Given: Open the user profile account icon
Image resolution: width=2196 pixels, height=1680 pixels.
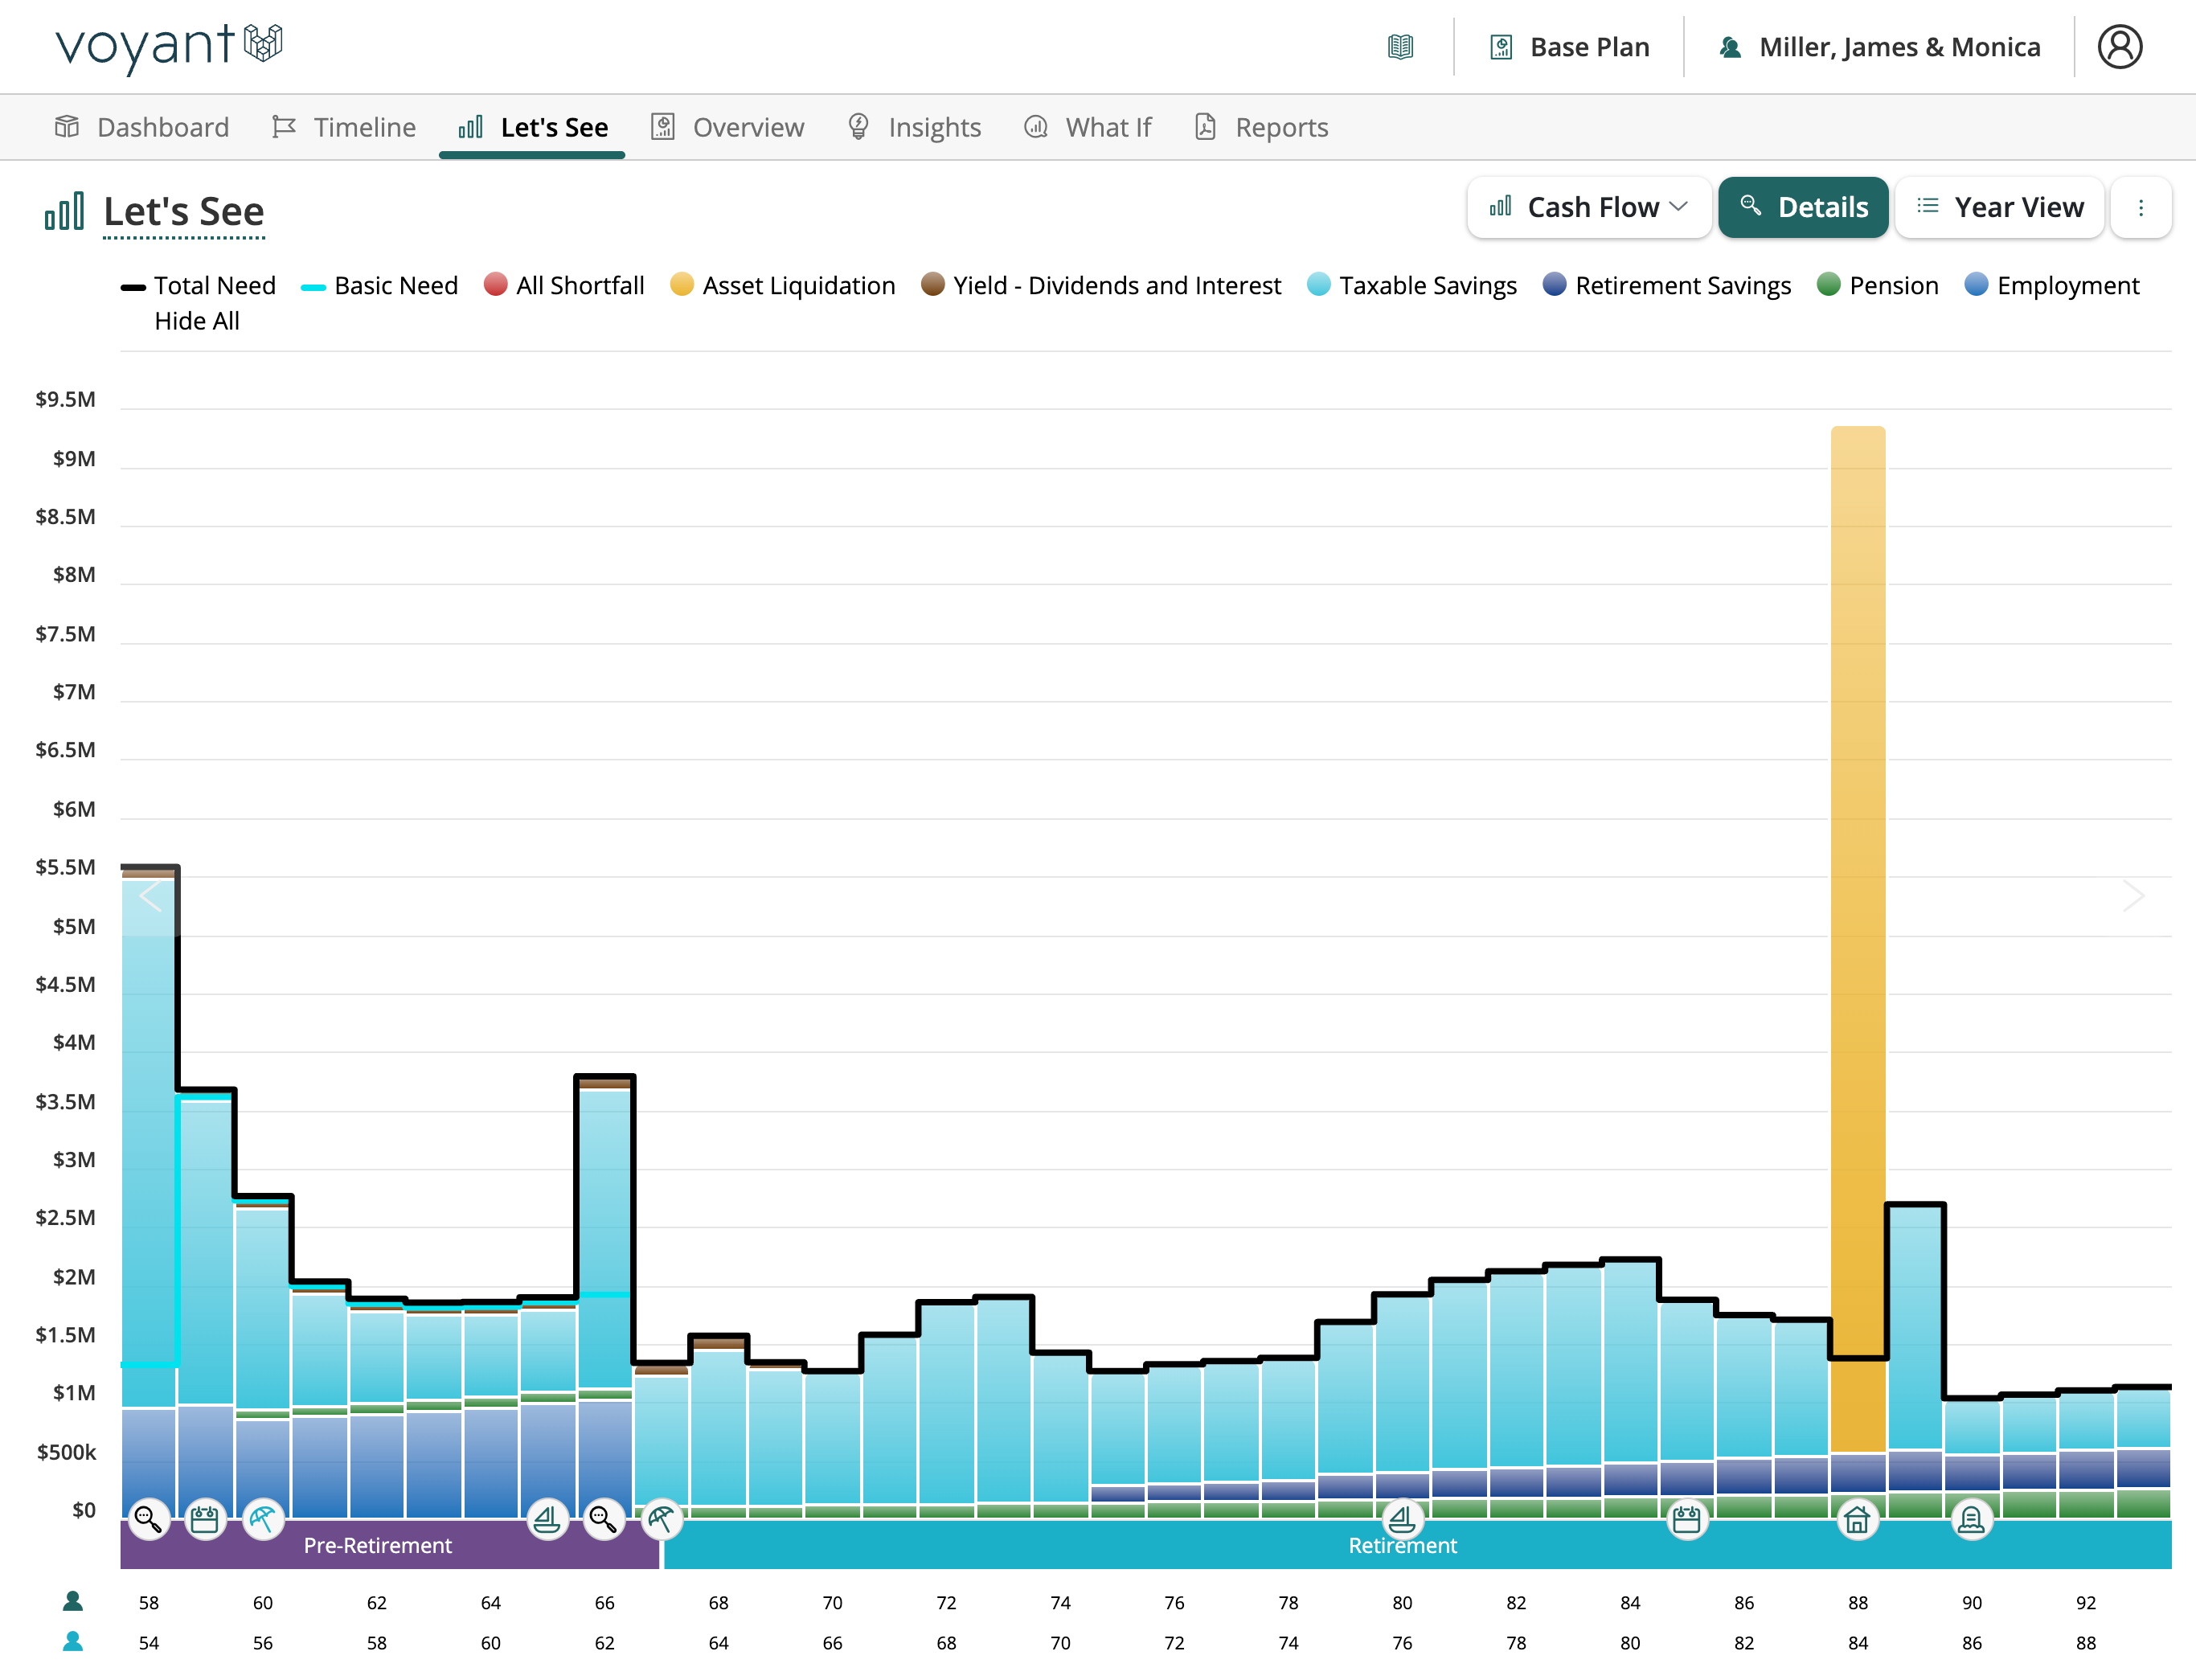Looking at the screenshot, I should (2119, 47).
